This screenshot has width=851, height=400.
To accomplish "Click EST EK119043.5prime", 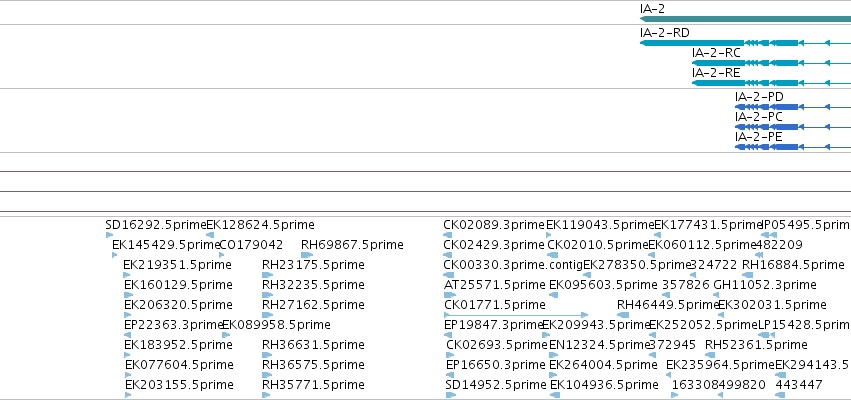I will (x=600, y=225).
